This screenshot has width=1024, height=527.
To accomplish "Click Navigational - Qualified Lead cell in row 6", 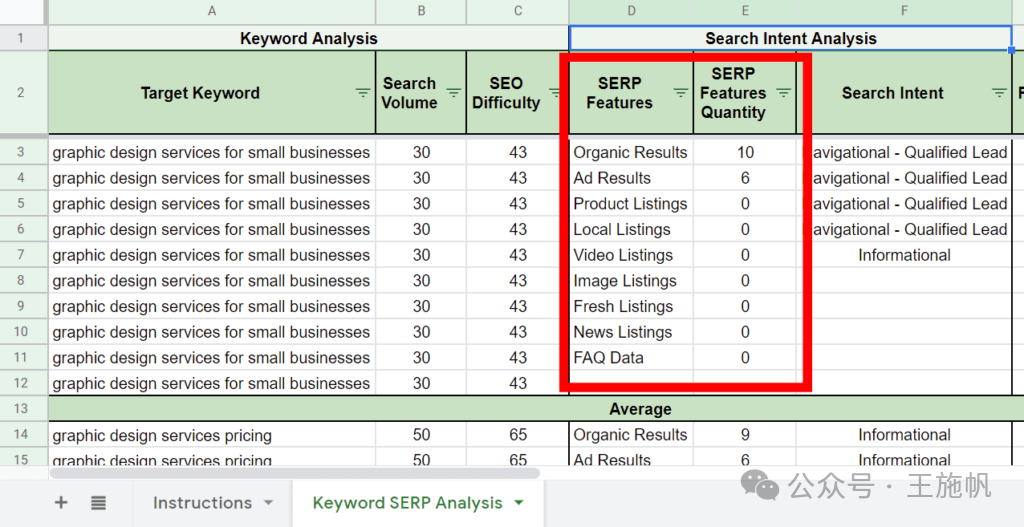I will (x=904, y=229).
